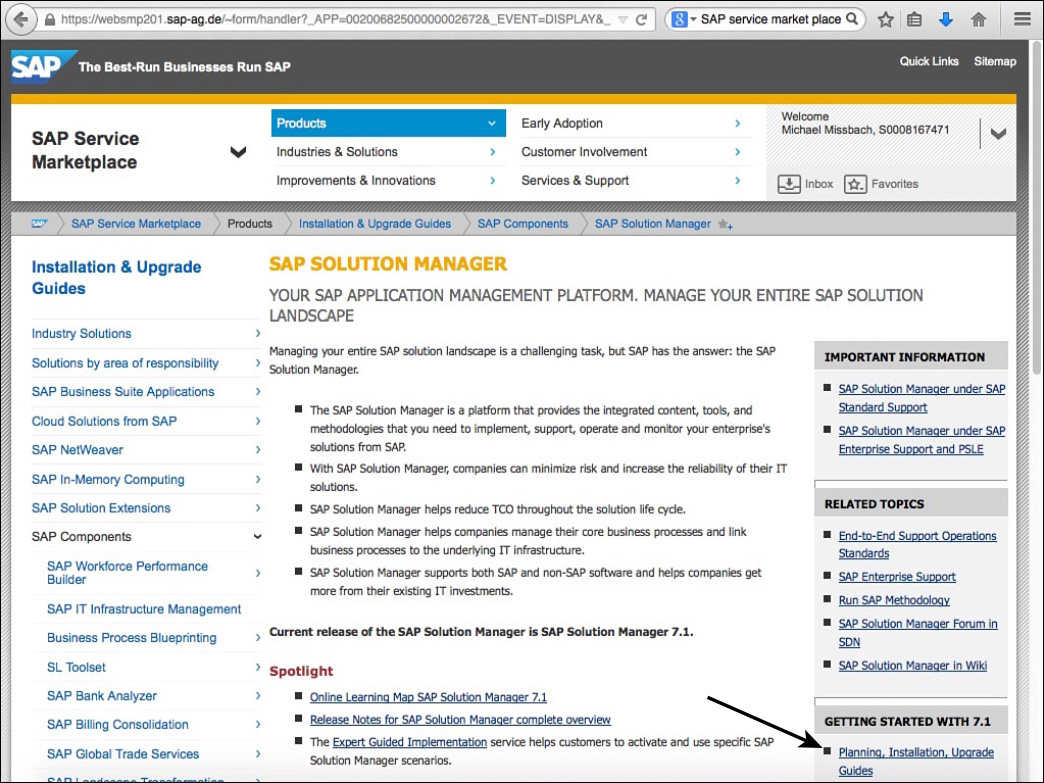The width and height of the screenshot is (1044, 783).
Task: Open Online Learning Map SAP Solution Manager 7.1
Action: coord(428,697)
